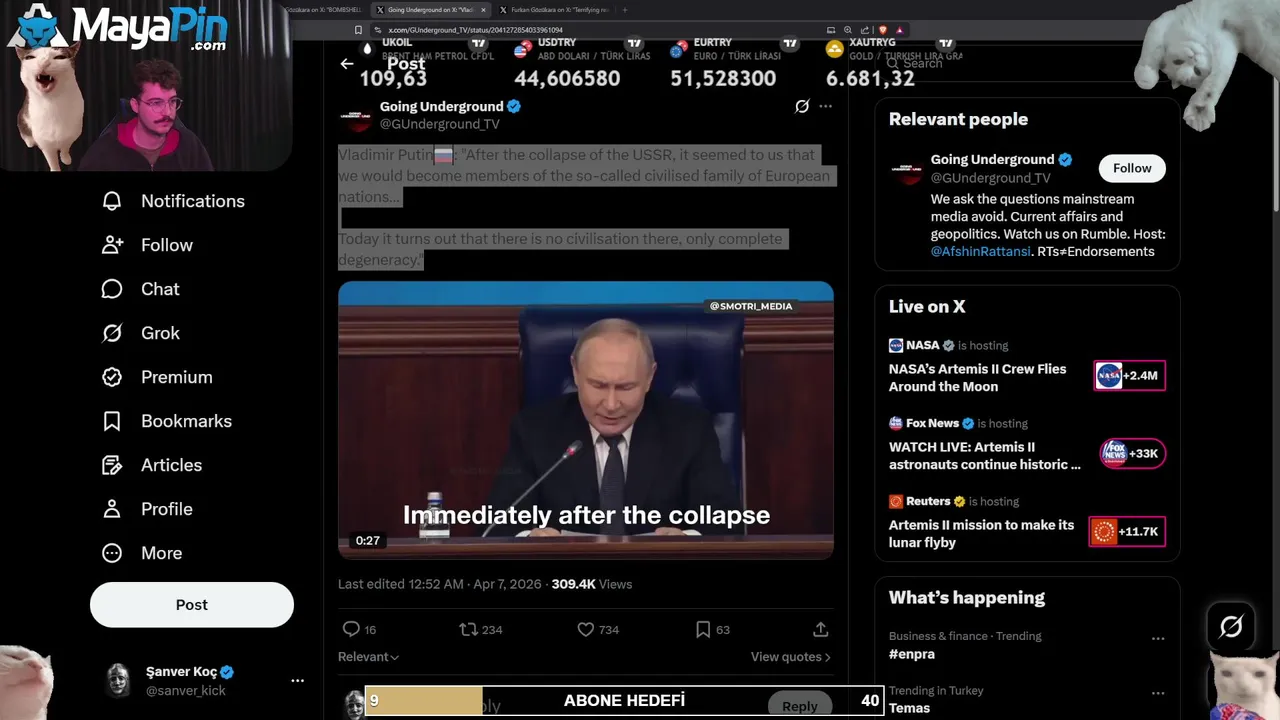Click the repost icon with 234
Viewport: 1280px width, 720px height.
click(x=481, y=629)
